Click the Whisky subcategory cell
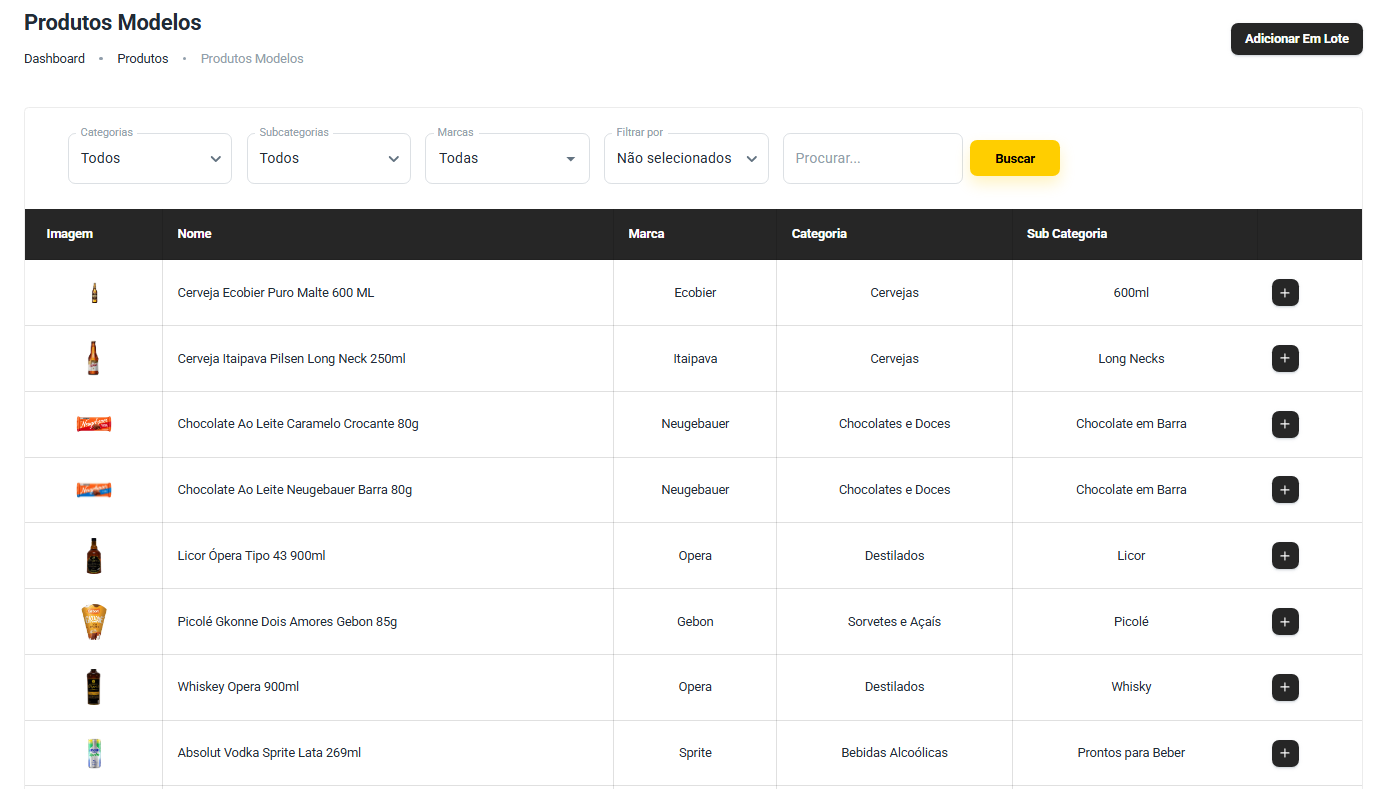 pyautogui.click(x=1131, y=687)
